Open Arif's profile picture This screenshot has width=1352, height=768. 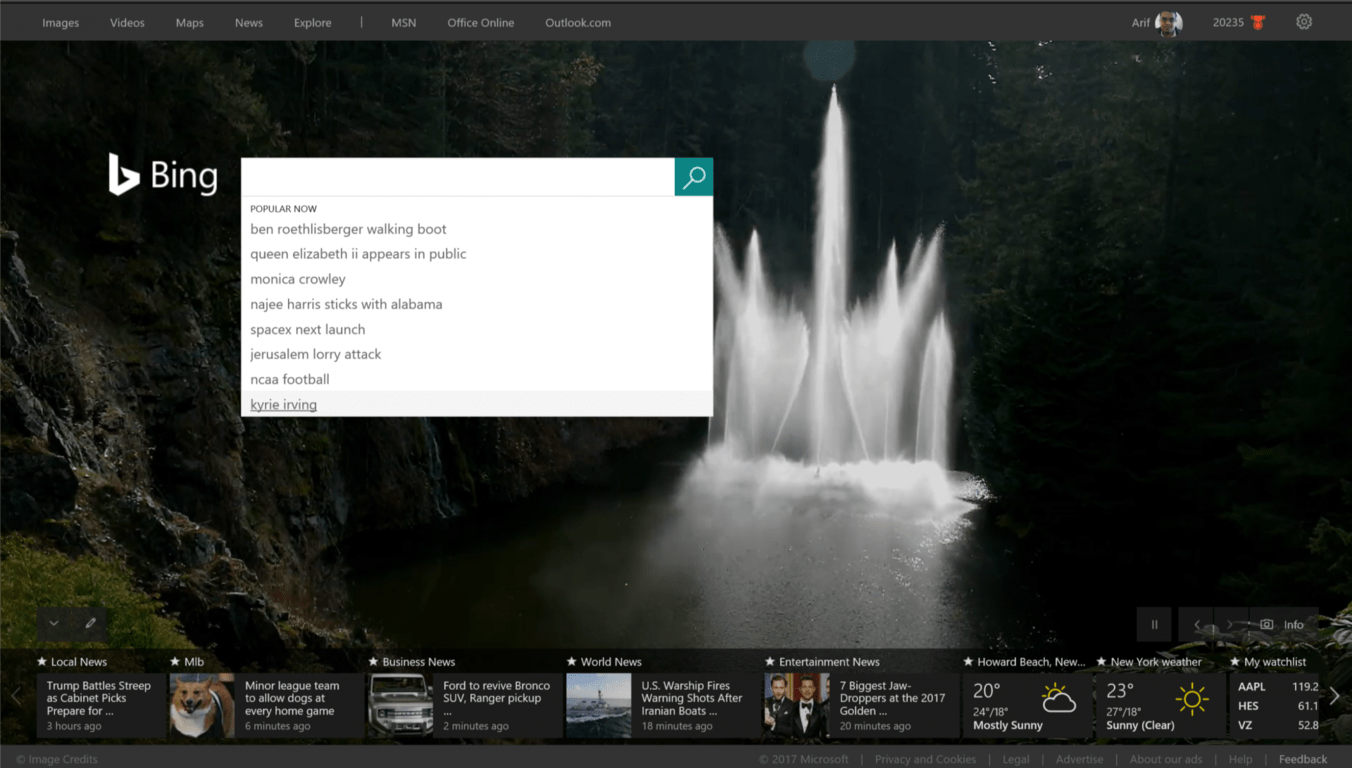pos(1169,22)
